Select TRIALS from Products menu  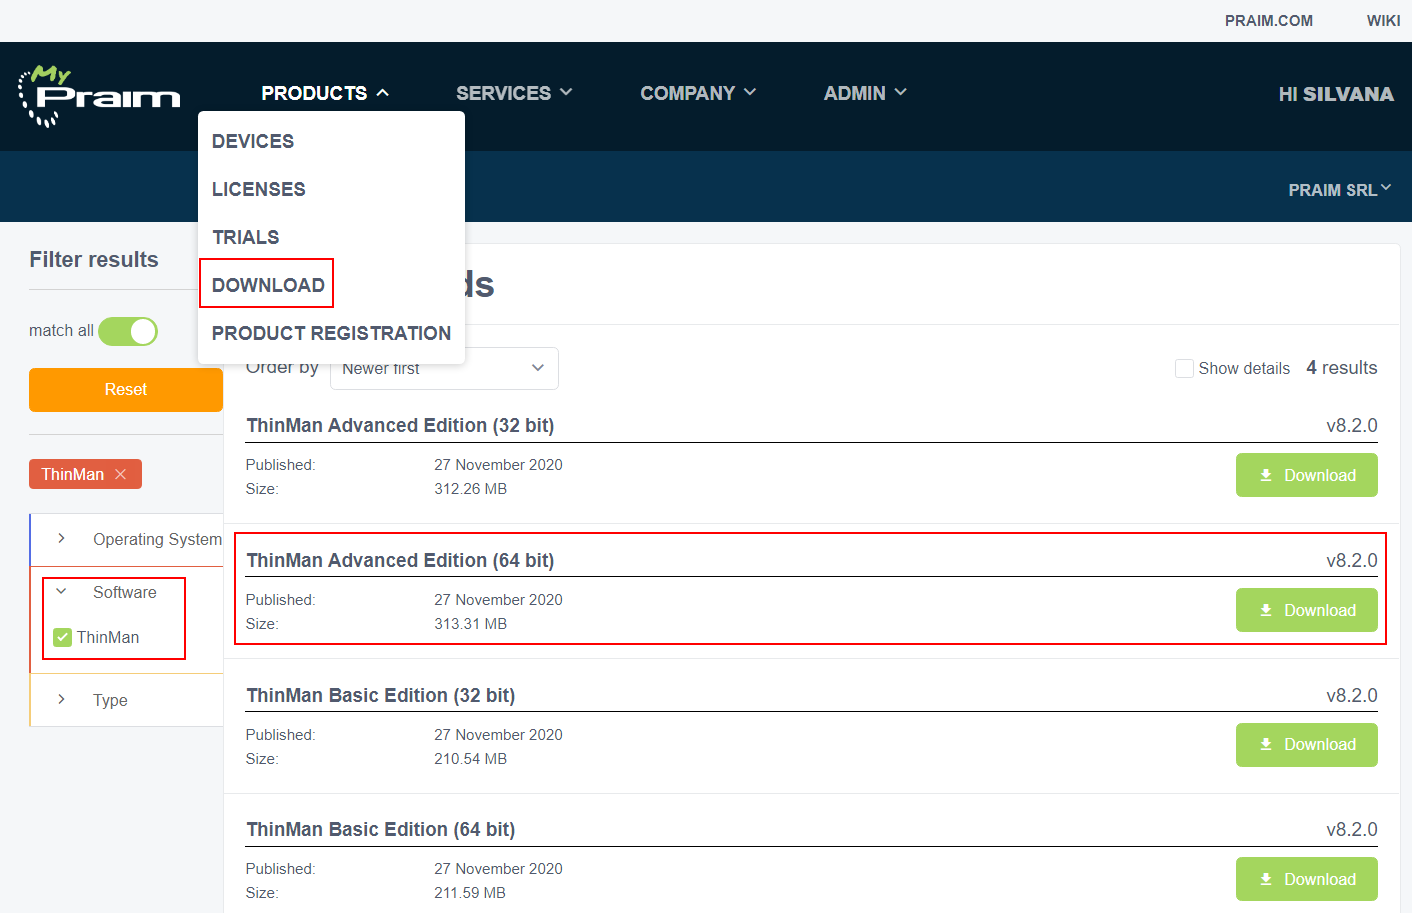point(246,237)
